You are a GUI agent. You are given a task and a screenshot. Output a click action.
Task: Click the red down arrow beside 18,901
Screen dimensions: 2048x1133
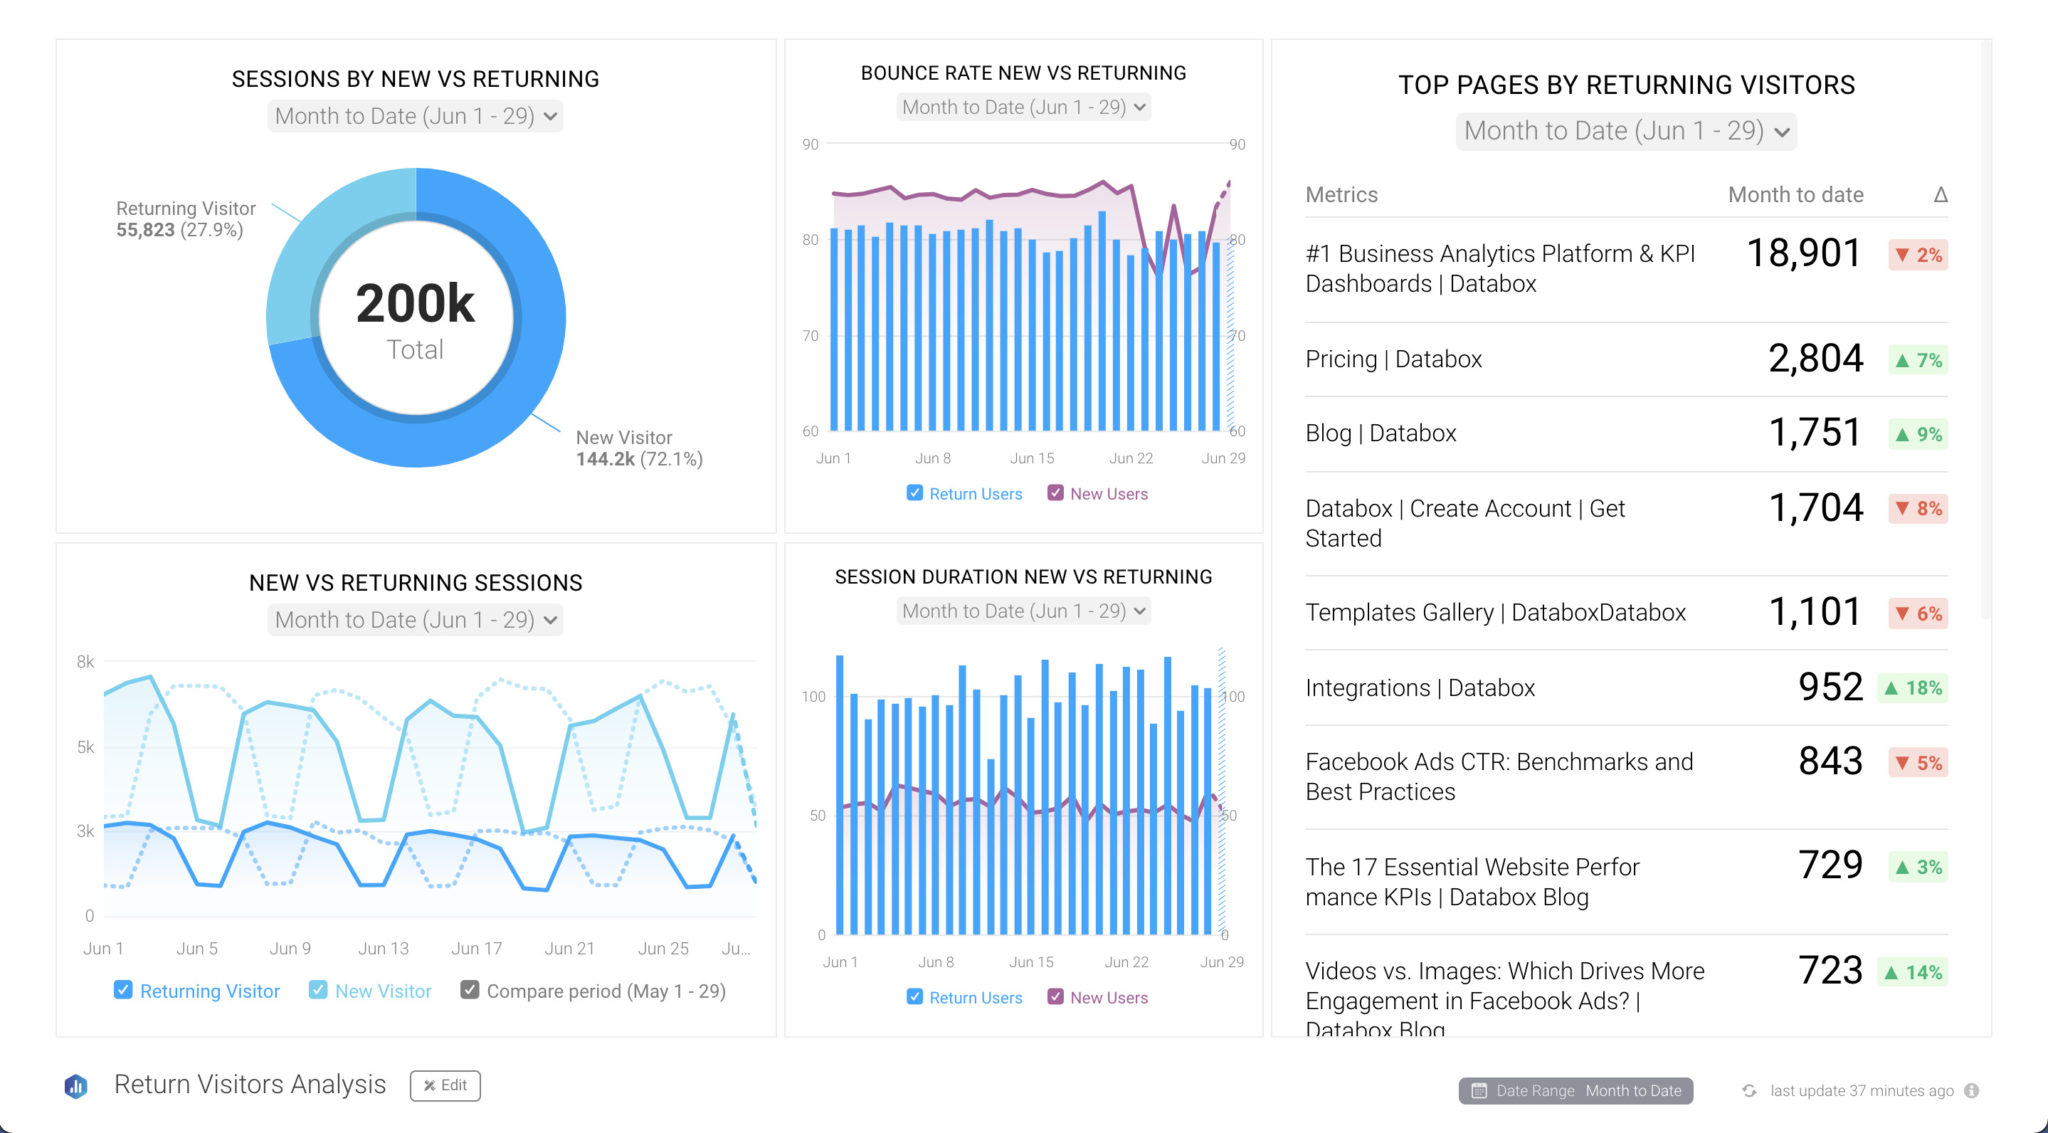point(1900,255)
